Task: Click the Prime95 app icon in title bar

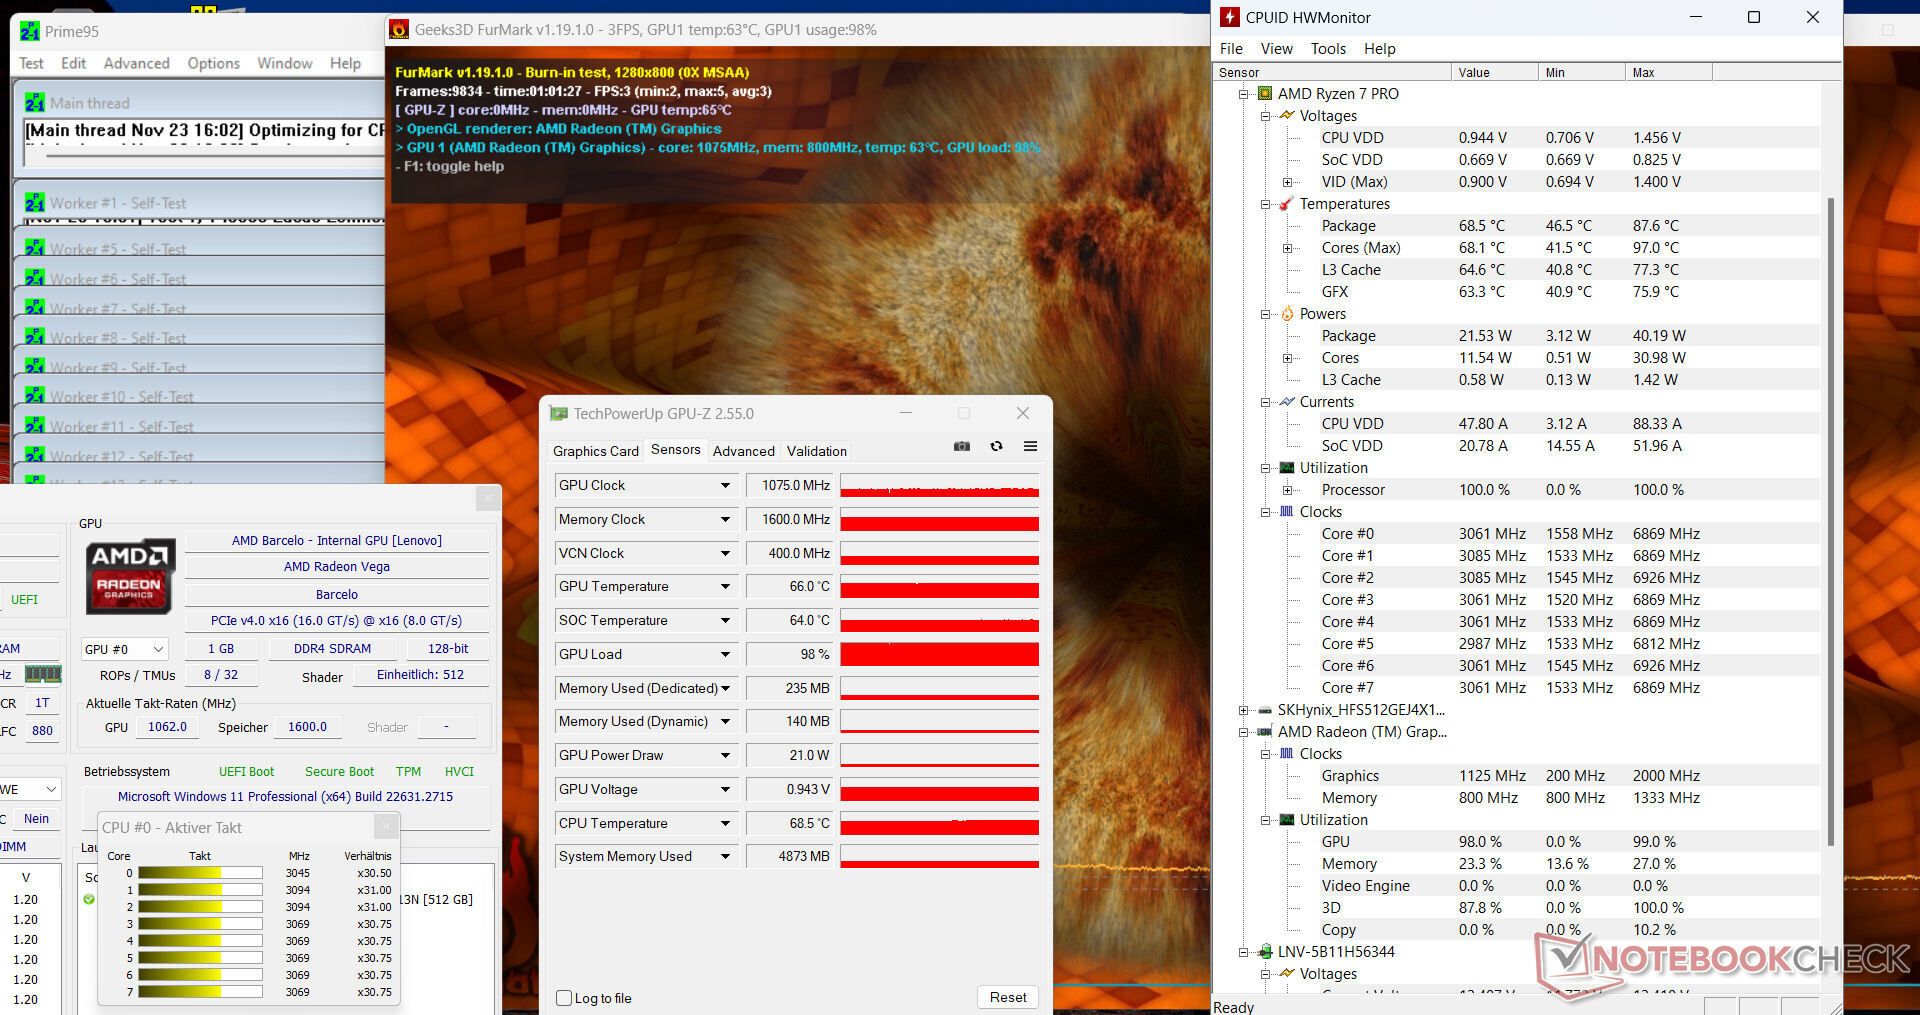Action: (30, 31)
